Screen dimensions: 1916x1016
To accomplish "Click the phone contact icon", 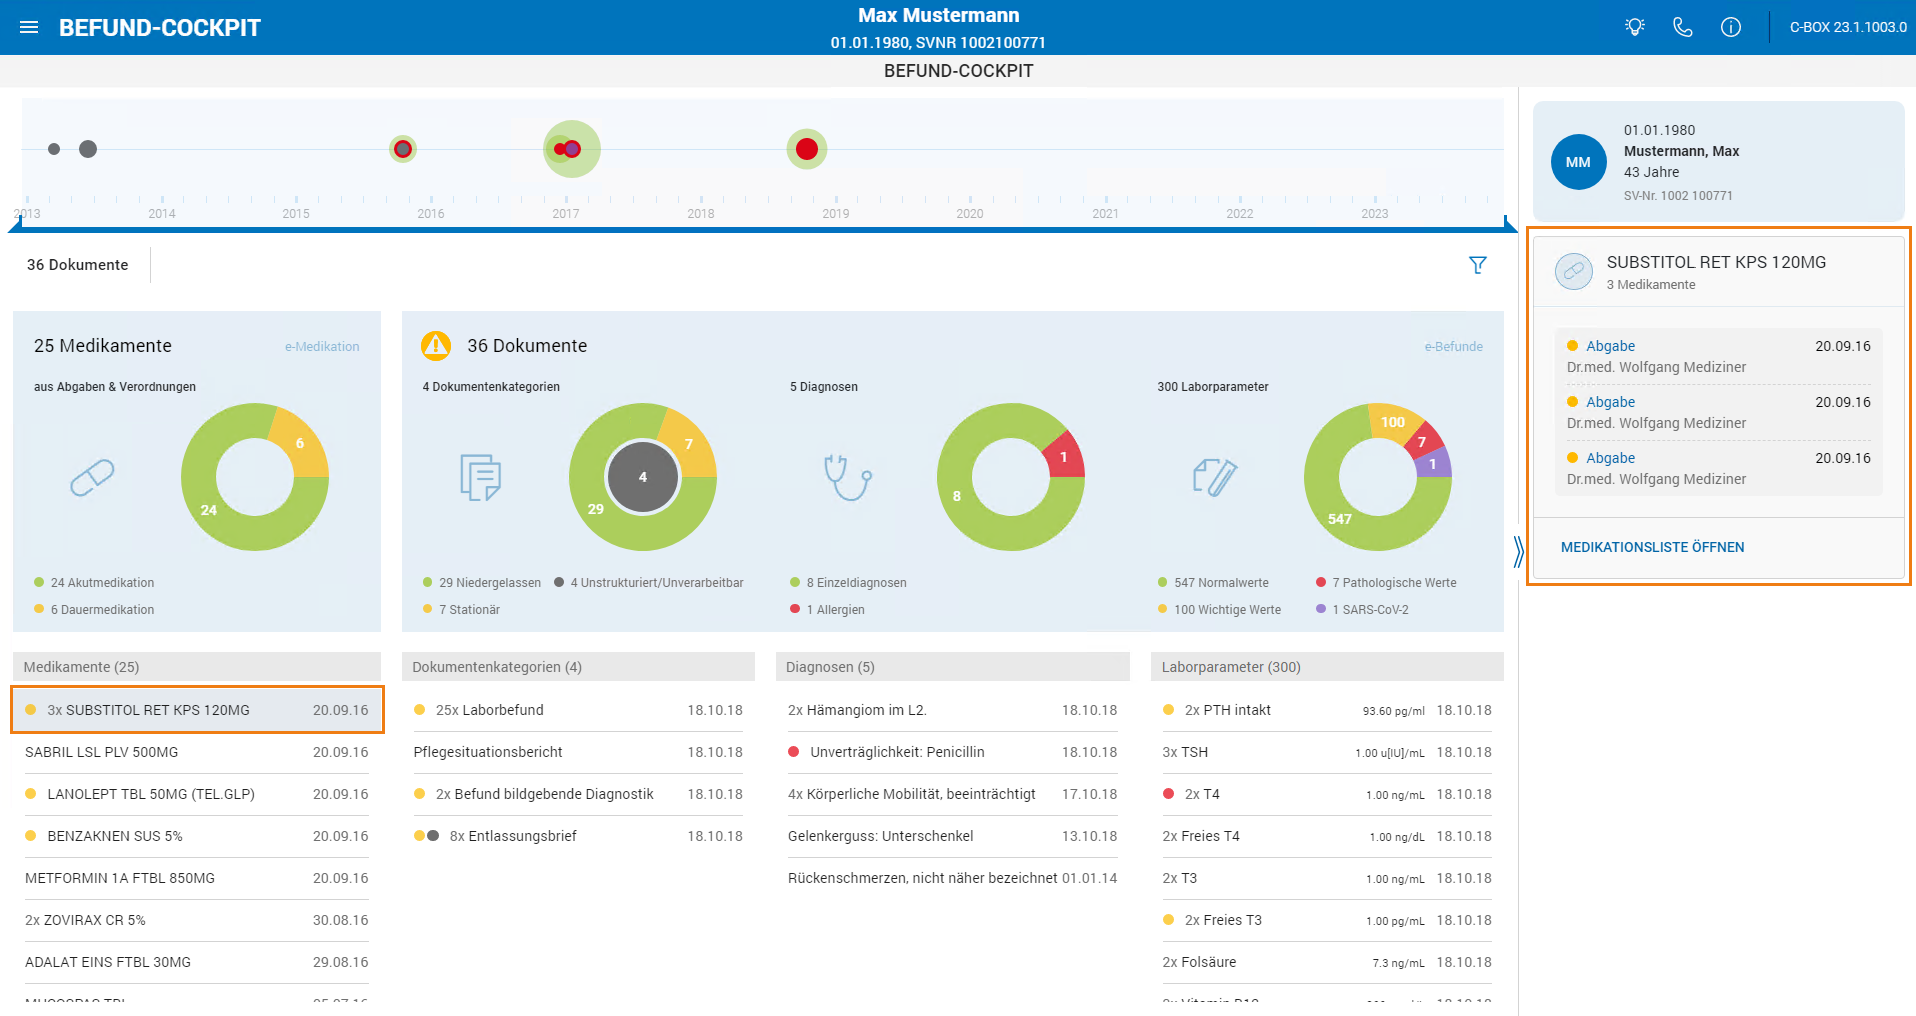I will (1683, 27).
